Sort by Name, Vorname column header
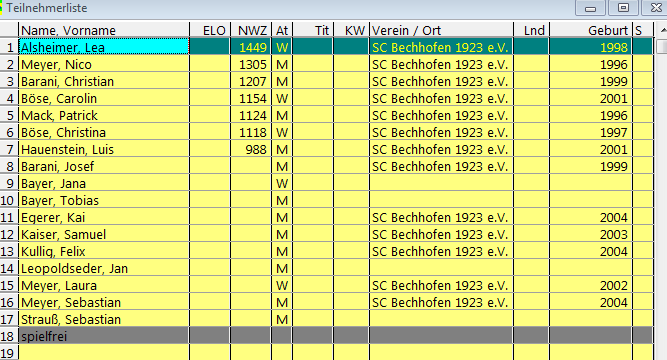Viewport: 667px width, 360px height. click(104, 30)
